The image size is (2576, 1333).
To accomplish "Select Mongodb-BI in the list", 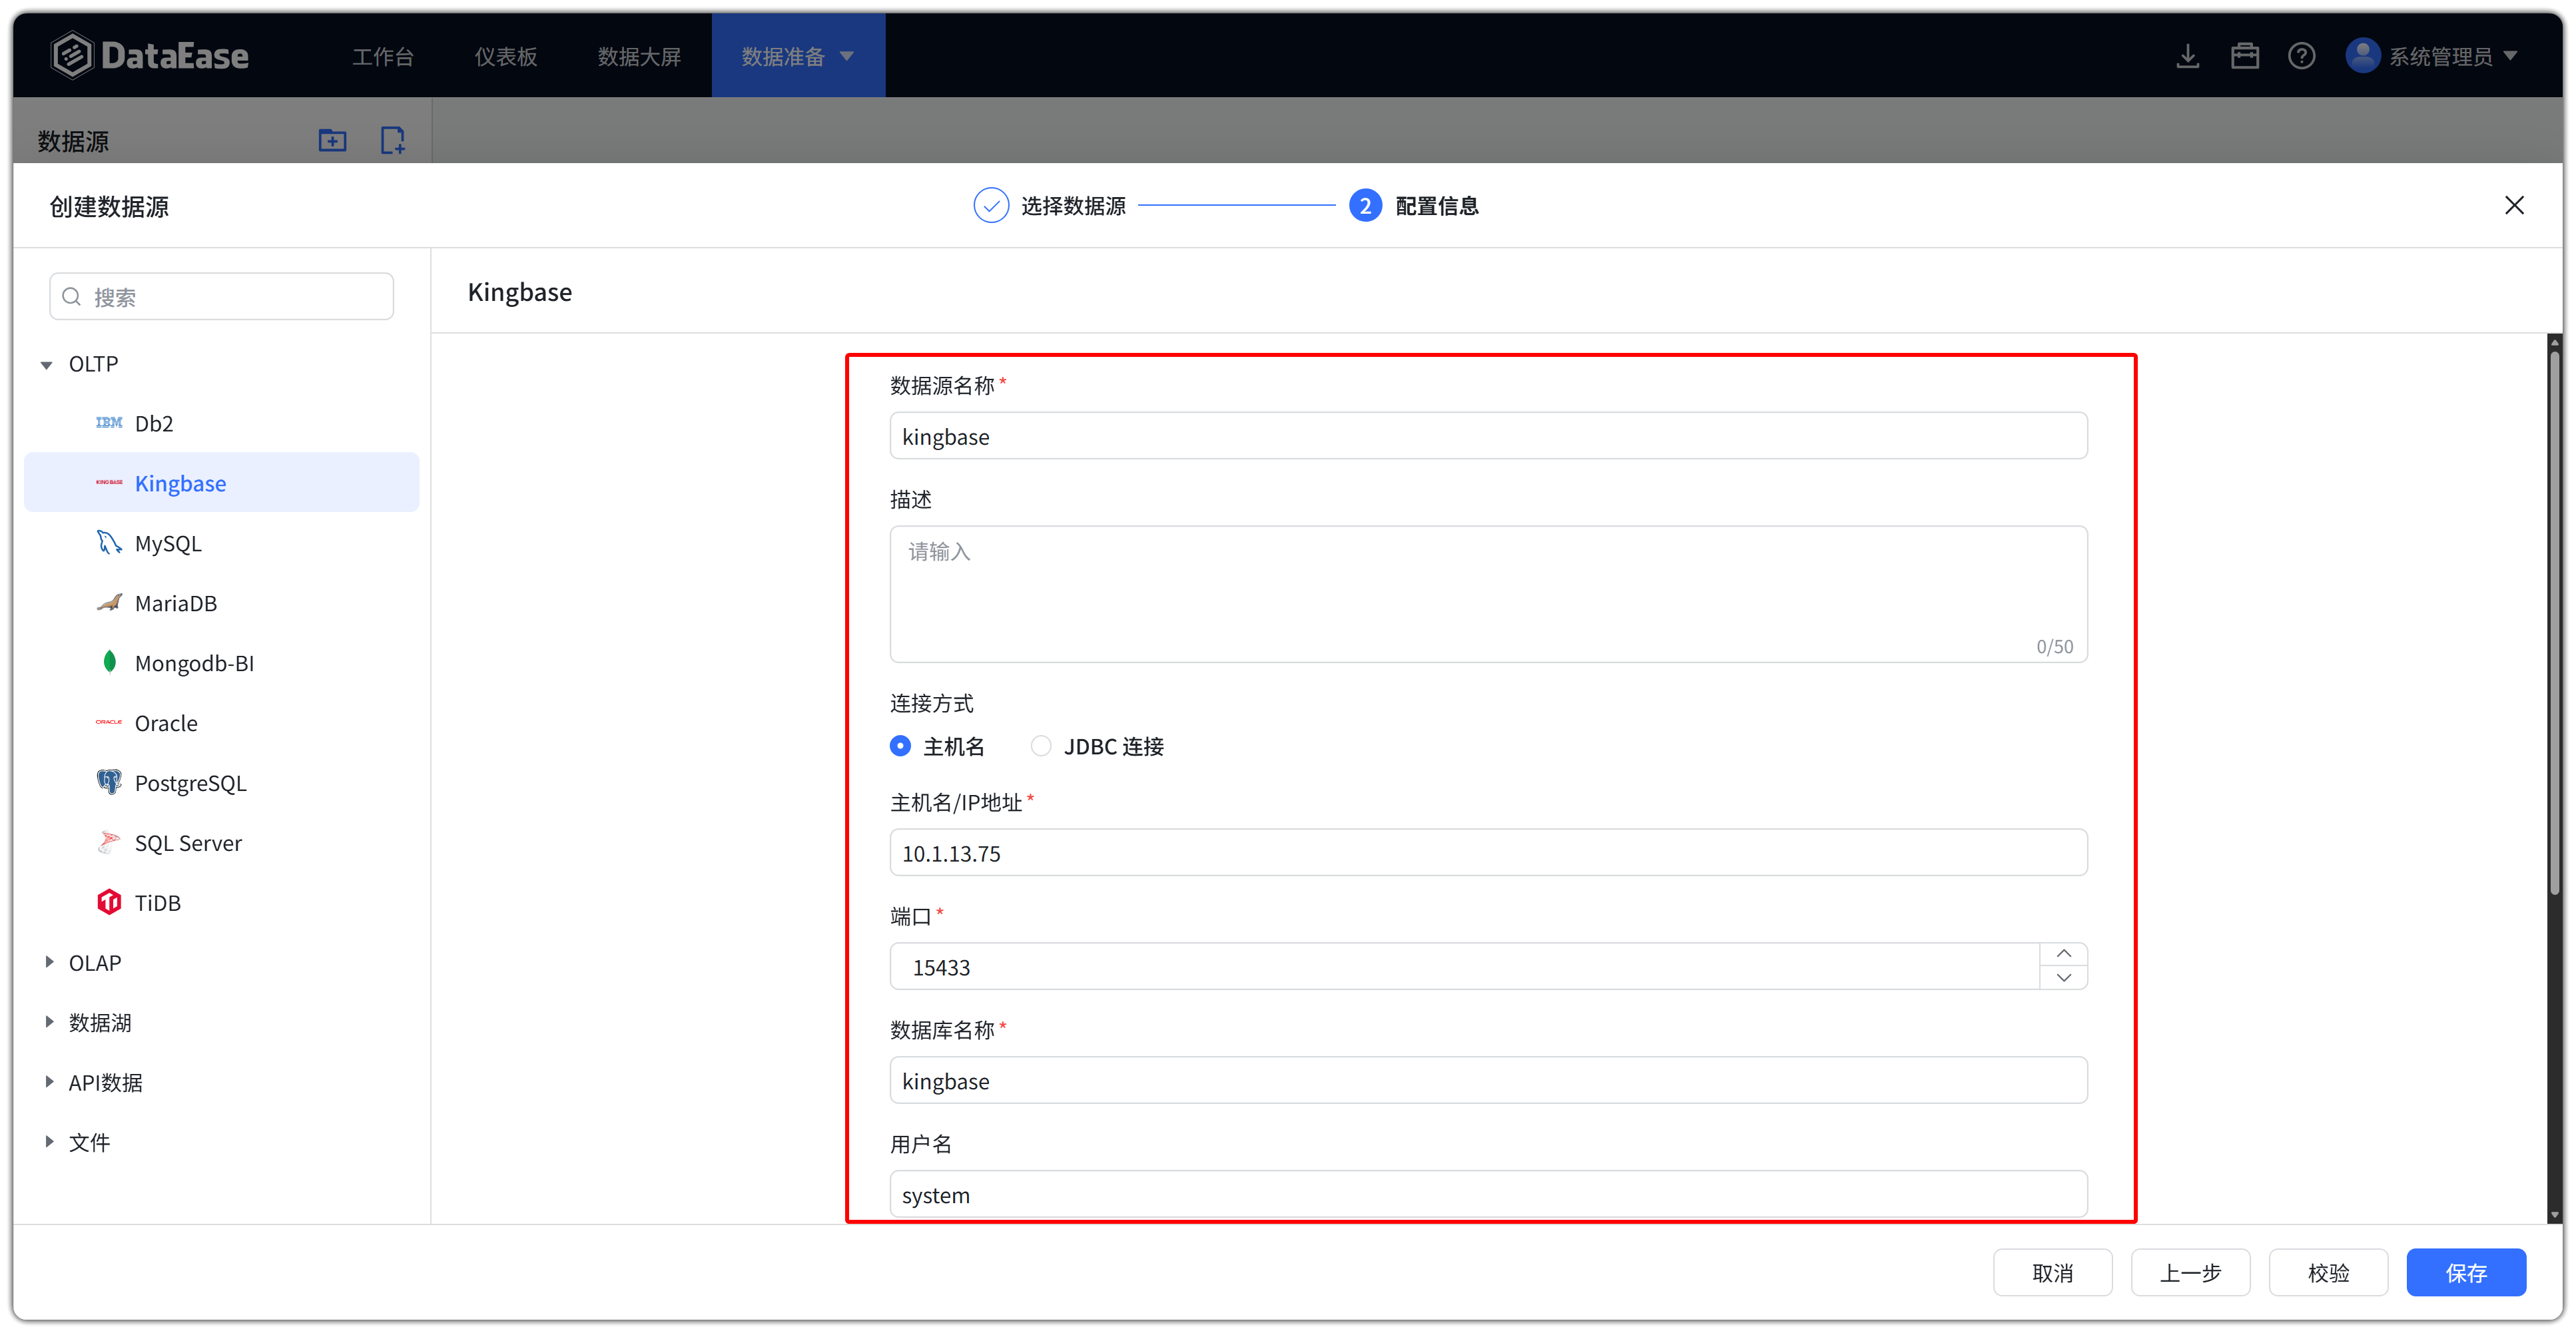I will [221, 663].
